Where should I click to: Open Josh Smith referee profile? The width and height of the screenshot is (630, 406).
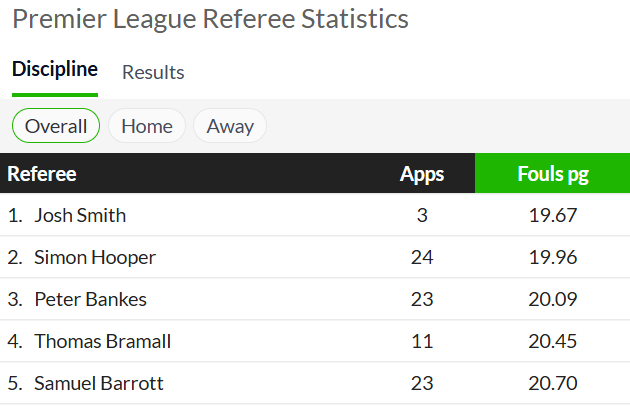(80, 215)
